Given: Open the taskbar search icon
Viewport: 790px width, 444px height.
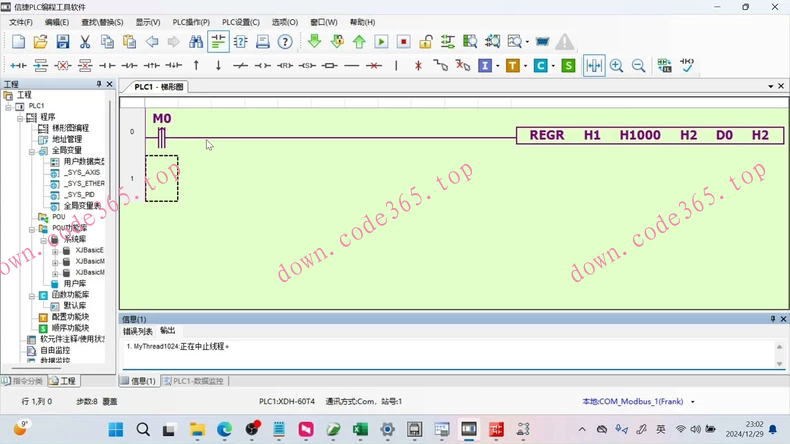Looking at the screenshot, I should pyautogui.click(x=143, y=429).
